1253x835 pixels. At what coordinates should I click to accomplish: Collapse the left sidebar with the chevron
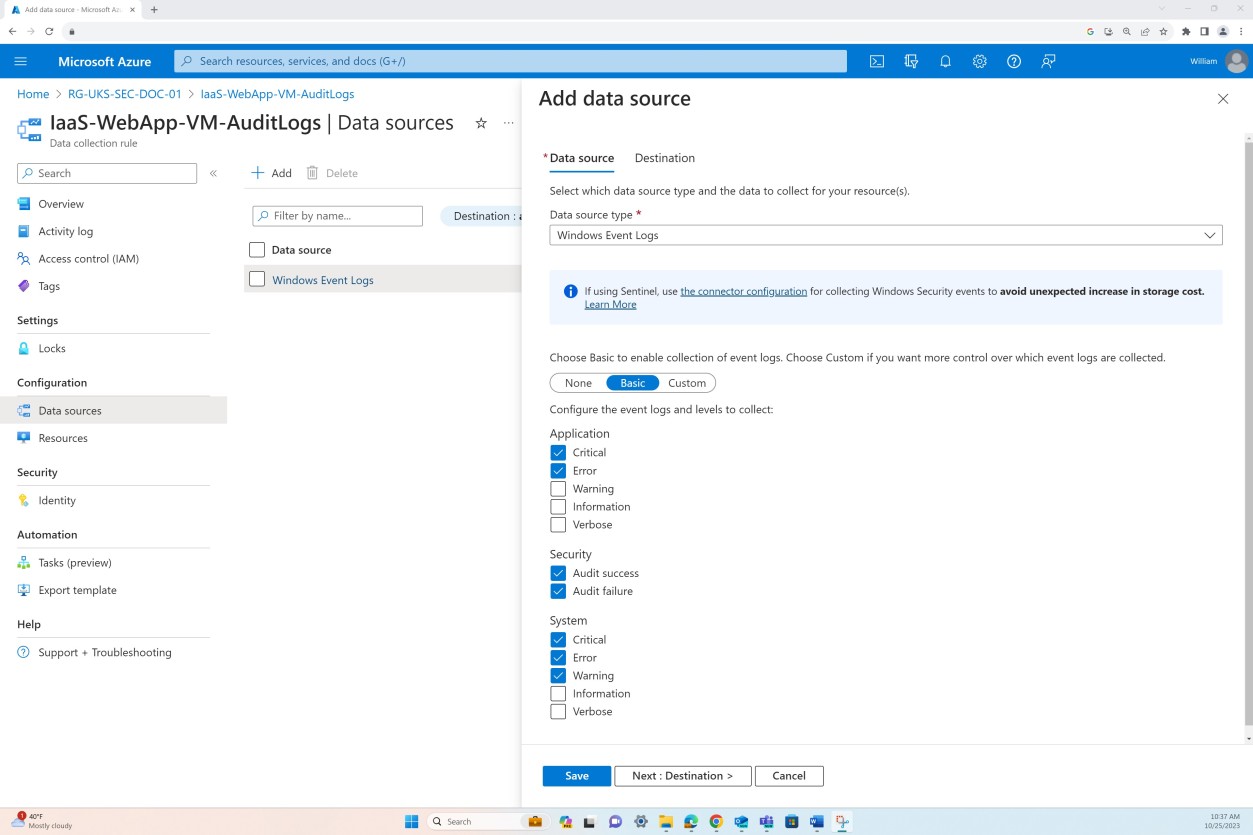(x=213, y=172)
